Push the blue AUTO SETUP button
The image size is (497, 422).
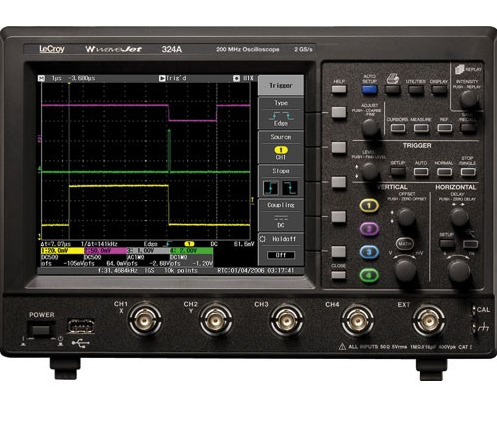pos(369,90)
